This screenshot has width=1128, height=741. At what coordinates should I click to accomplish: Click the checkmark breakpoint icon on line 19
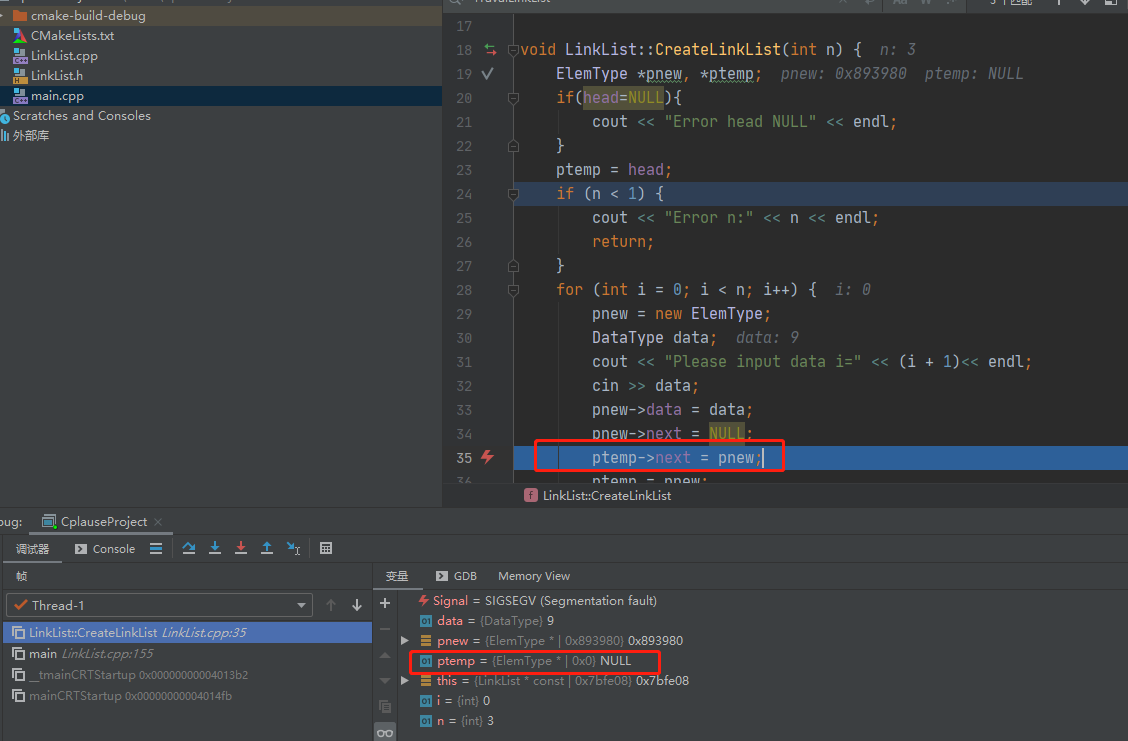pyautogui.click(x=488, y=73)
